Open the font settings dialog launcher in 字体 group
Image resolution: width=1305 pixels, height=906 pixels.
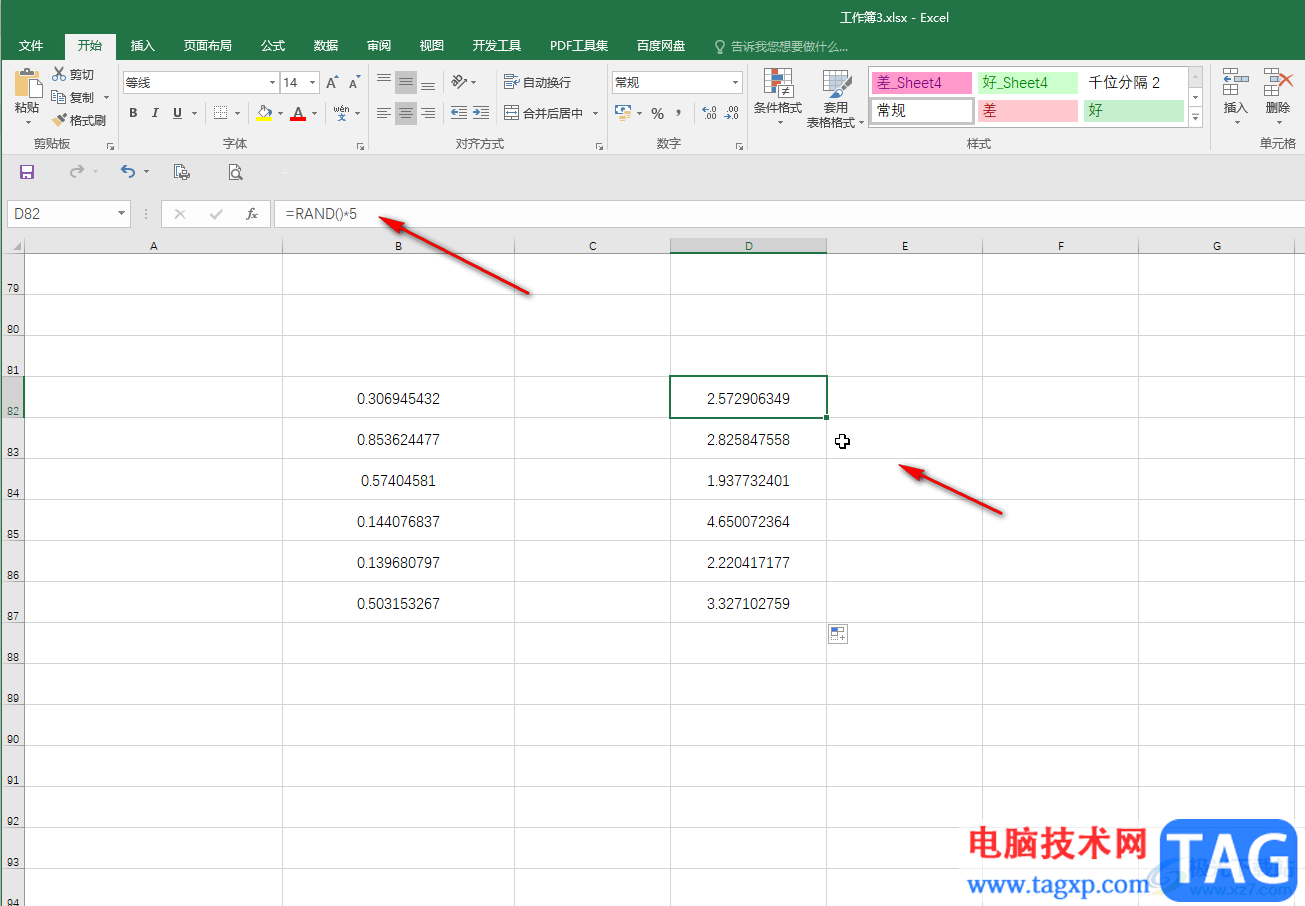pos(361,146)
